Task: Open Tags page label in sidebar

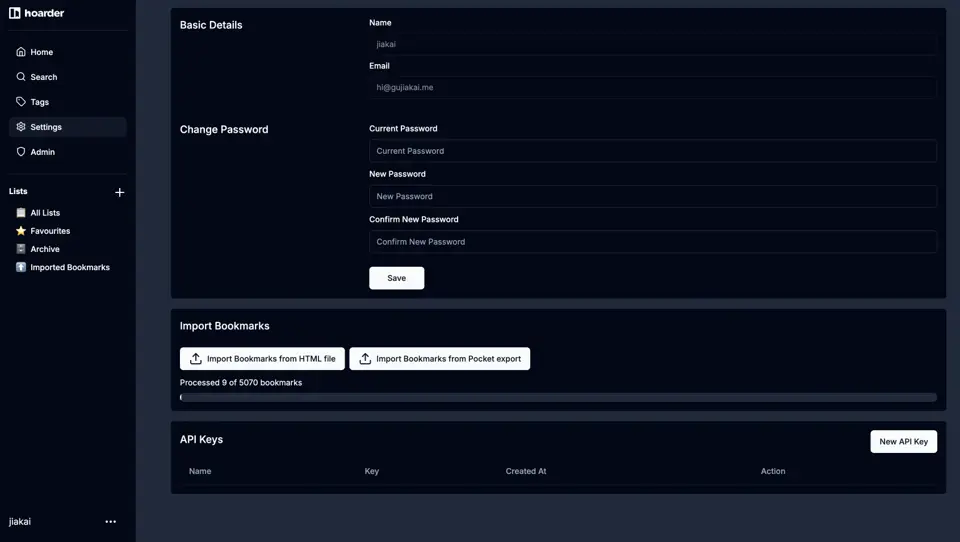Action: (x=40, y=102)
